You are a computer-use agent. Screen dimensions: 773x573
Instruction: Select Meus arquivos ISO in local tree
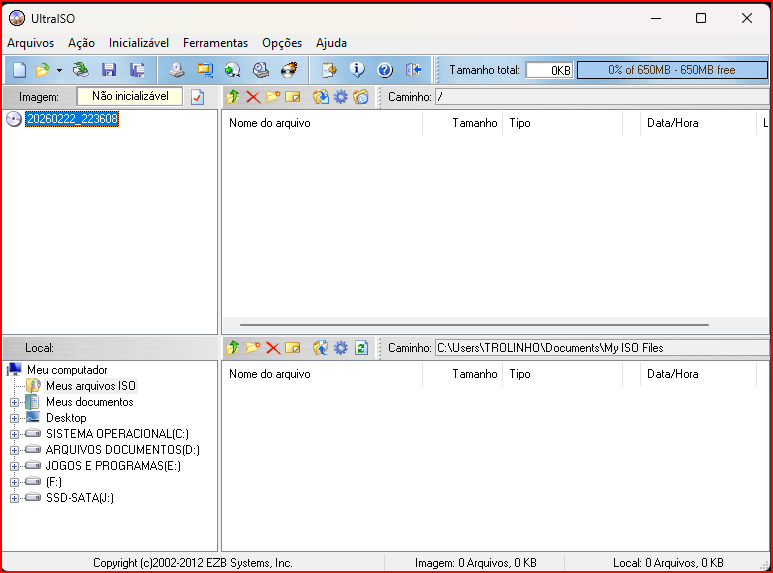(x=90, y=386)
